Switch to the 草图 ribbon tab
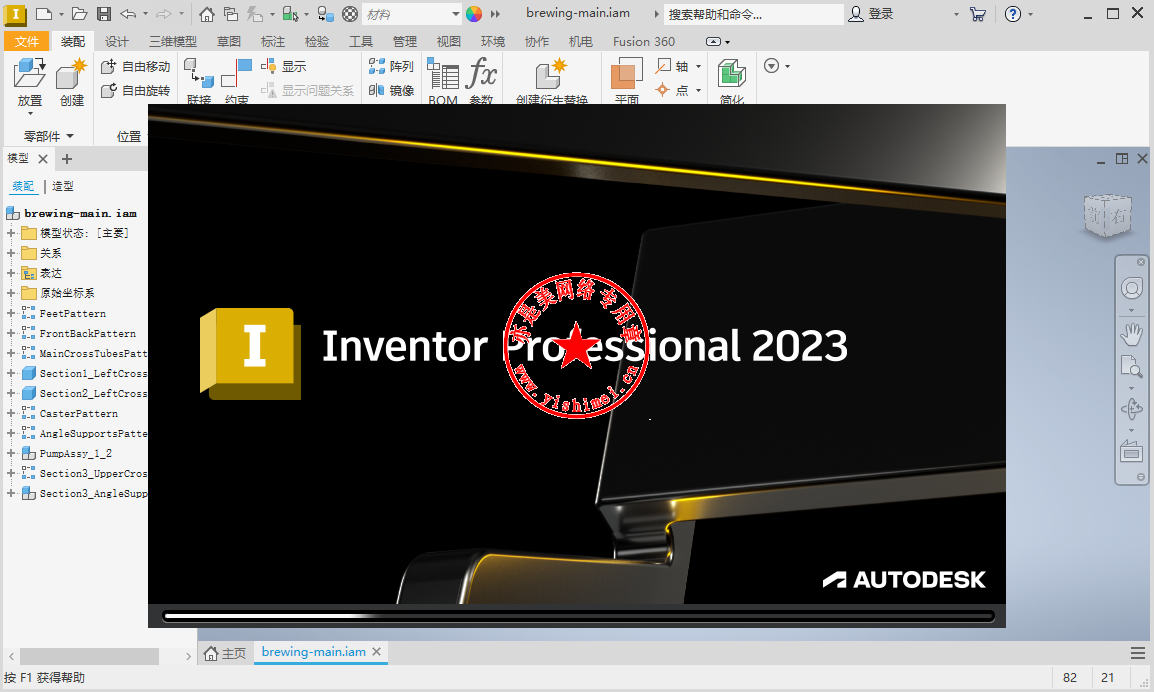The image size is (1154, 692). point(229,41)
